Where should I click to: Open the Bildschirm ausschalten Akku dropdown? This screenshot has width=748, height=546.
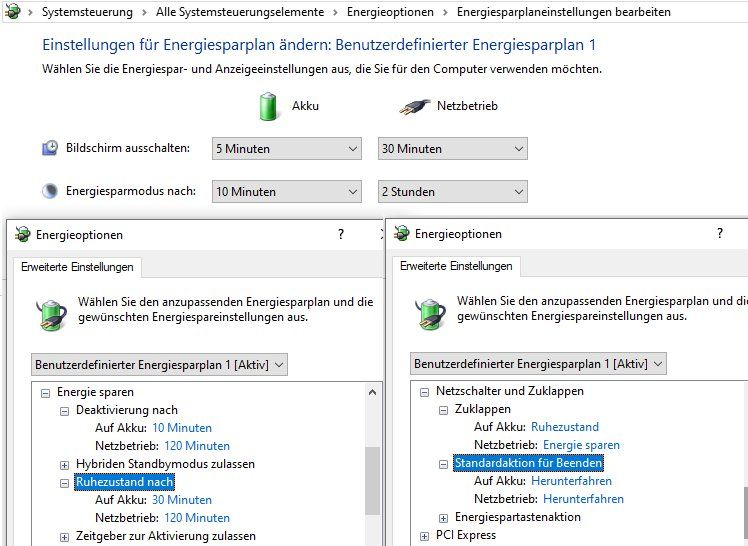click(x=287, y=149)
